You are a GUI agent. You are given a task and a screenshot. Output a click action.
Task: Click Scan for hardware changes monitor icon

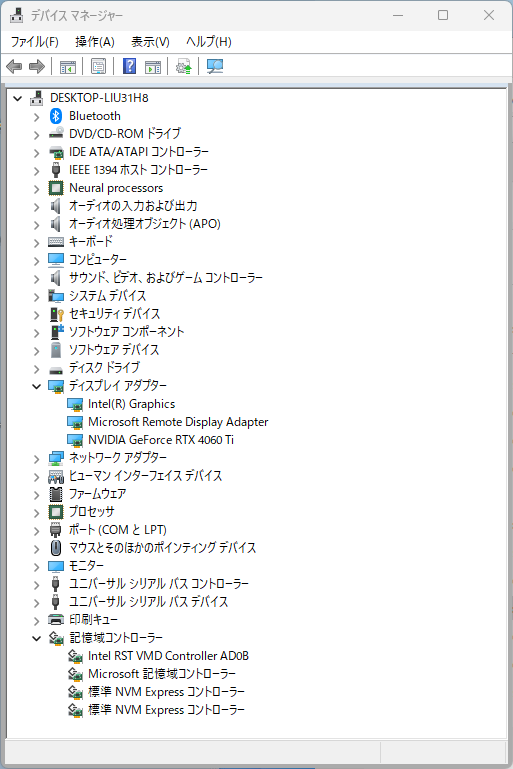tap(215, 66)
